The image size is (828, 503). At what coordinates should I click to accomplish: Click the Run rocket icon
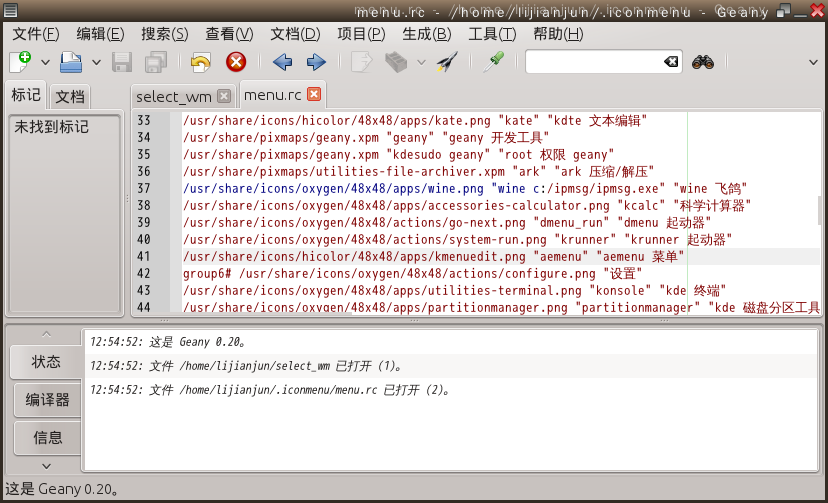[447, 62]
